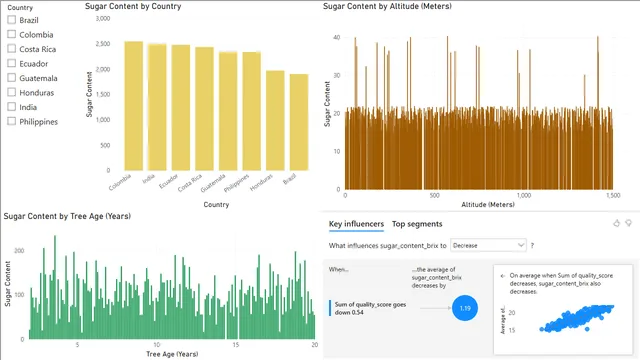This screenshot has height=360, width=640.
Task: Check the Brazil country filter checkbox
Action: pos(11,20)
